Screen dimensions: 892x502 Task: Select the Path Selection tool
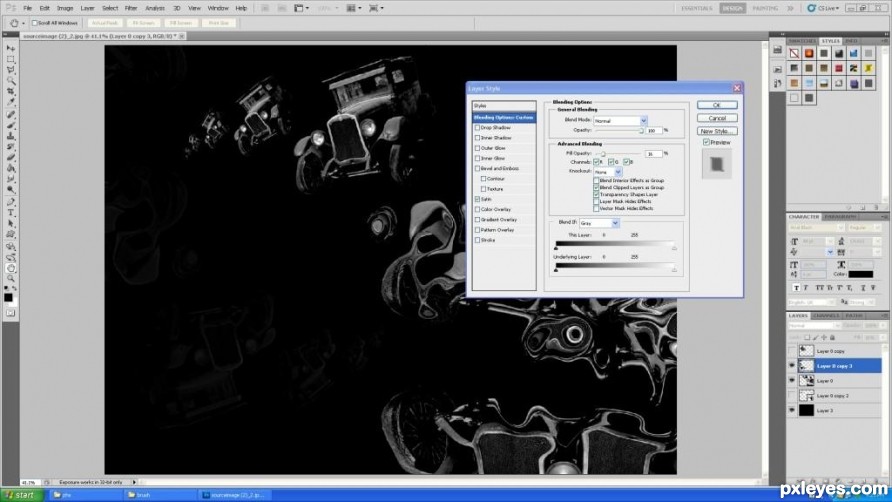[11, 224]
